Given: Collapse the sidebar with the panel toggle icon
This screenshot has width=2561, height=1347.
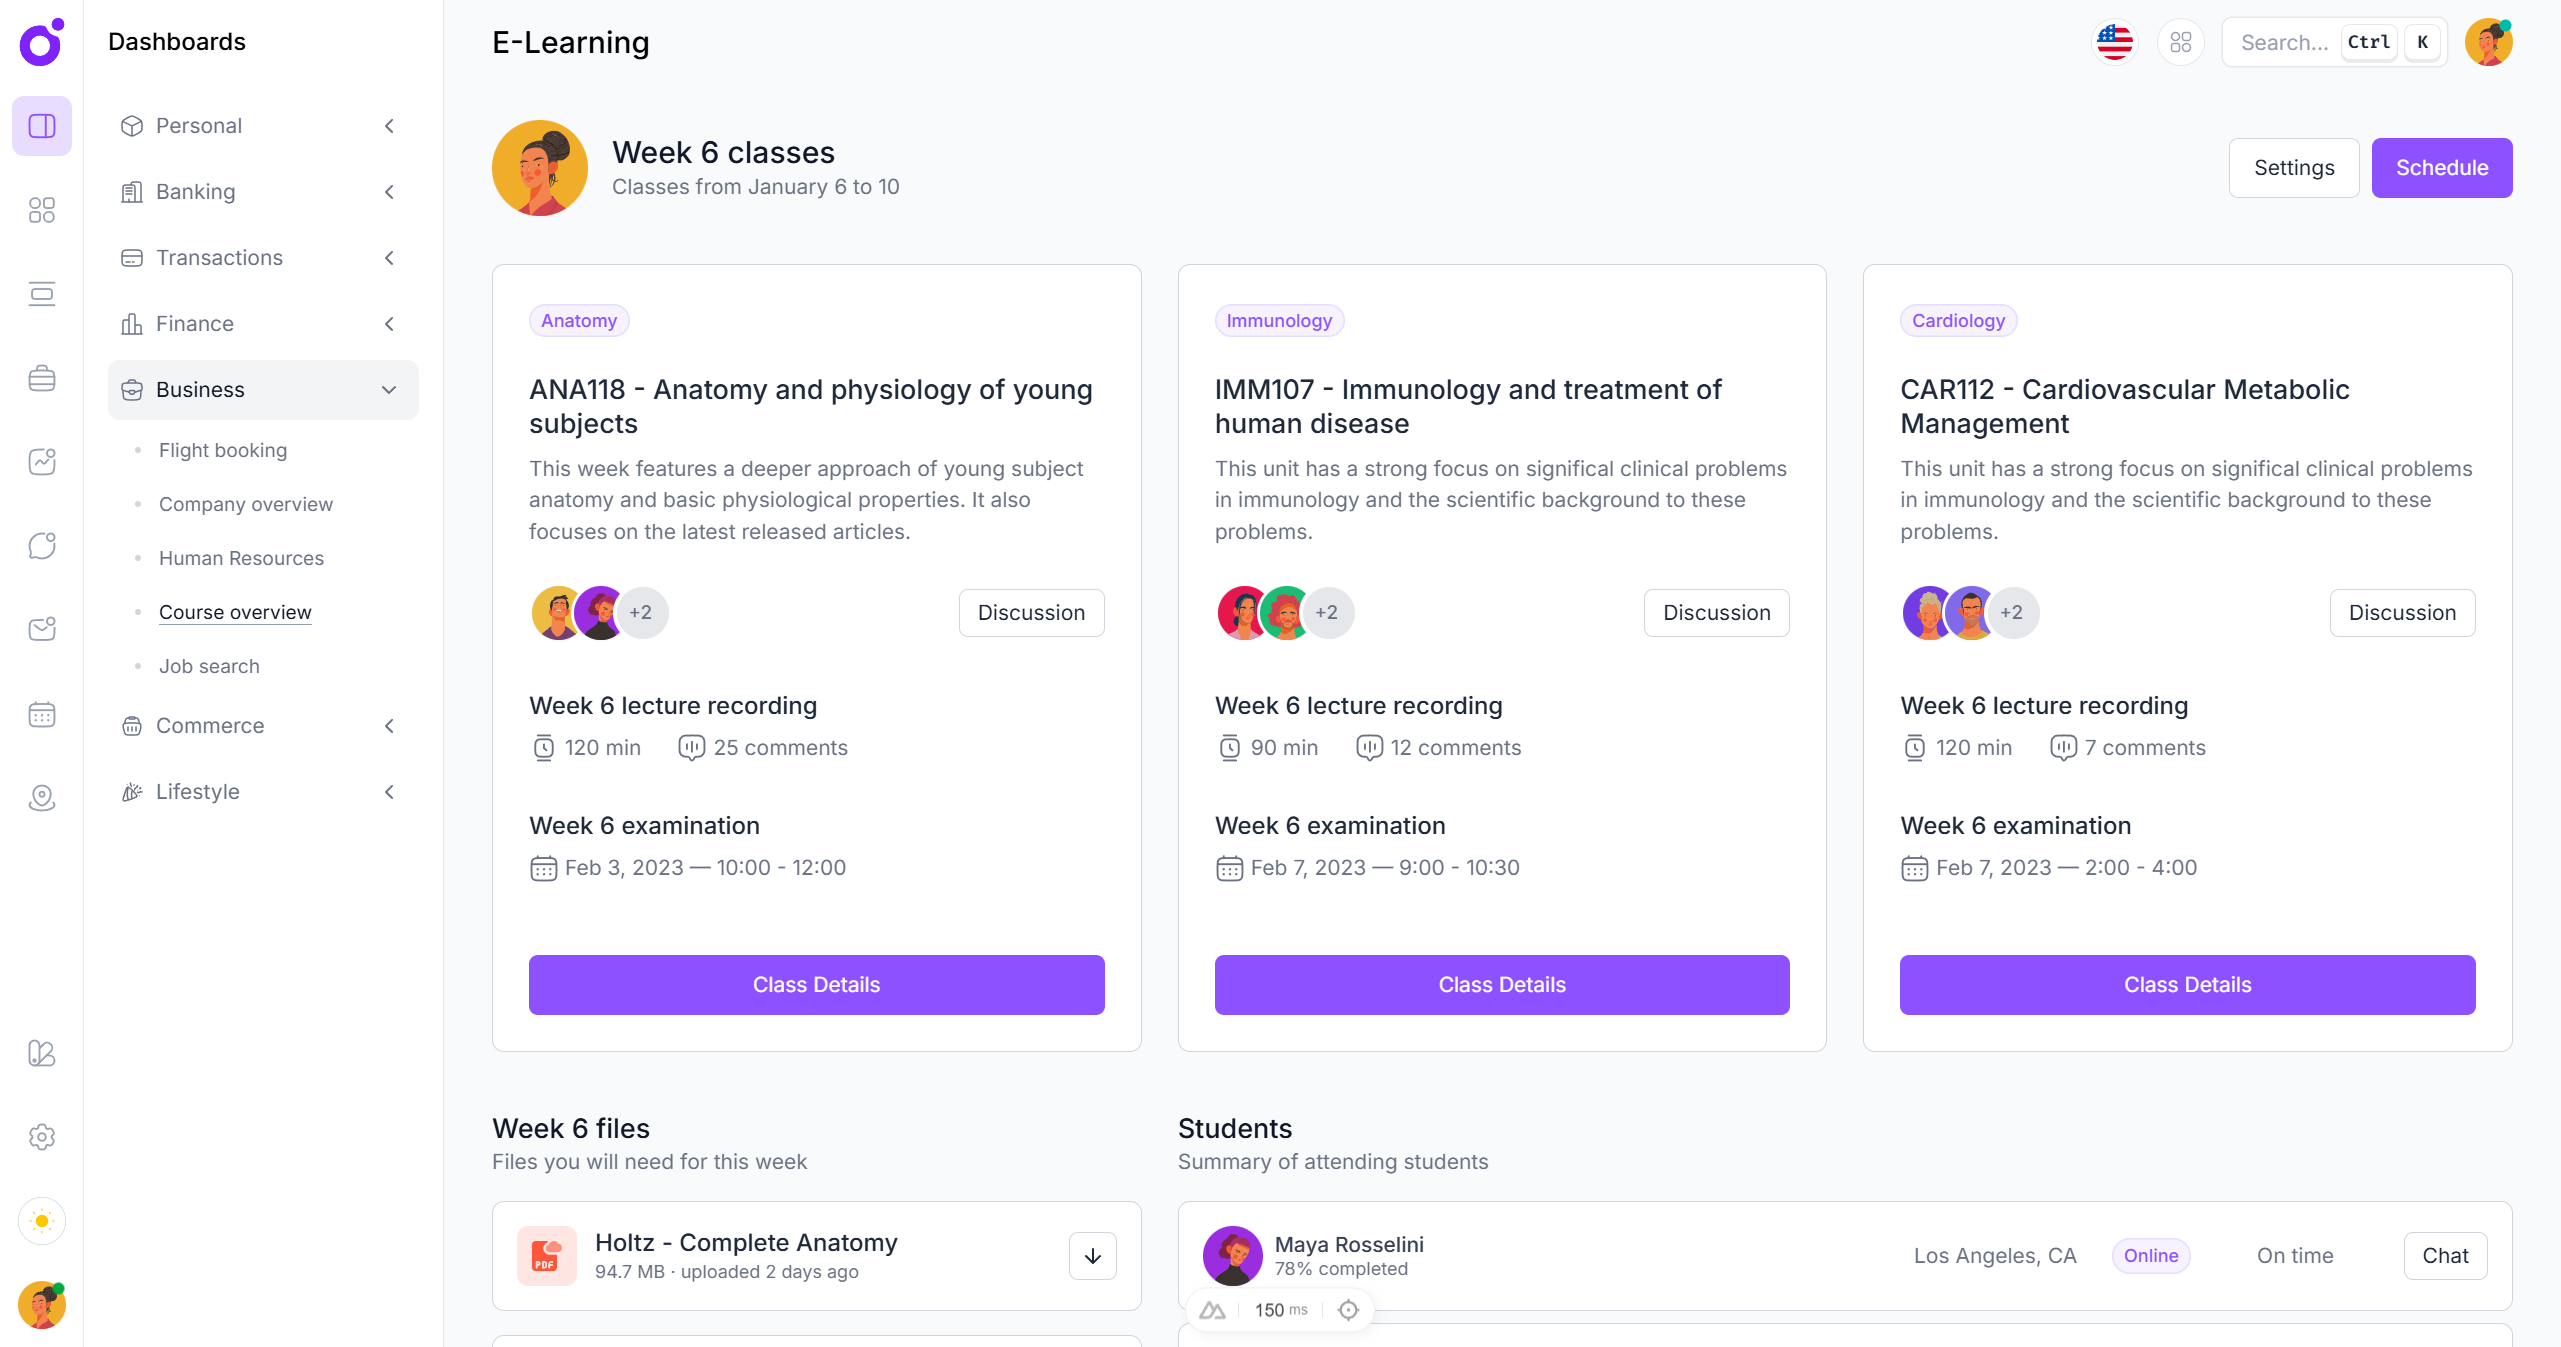Looking at the screenshot, I should pyautogui.click(x=41, y=126).
